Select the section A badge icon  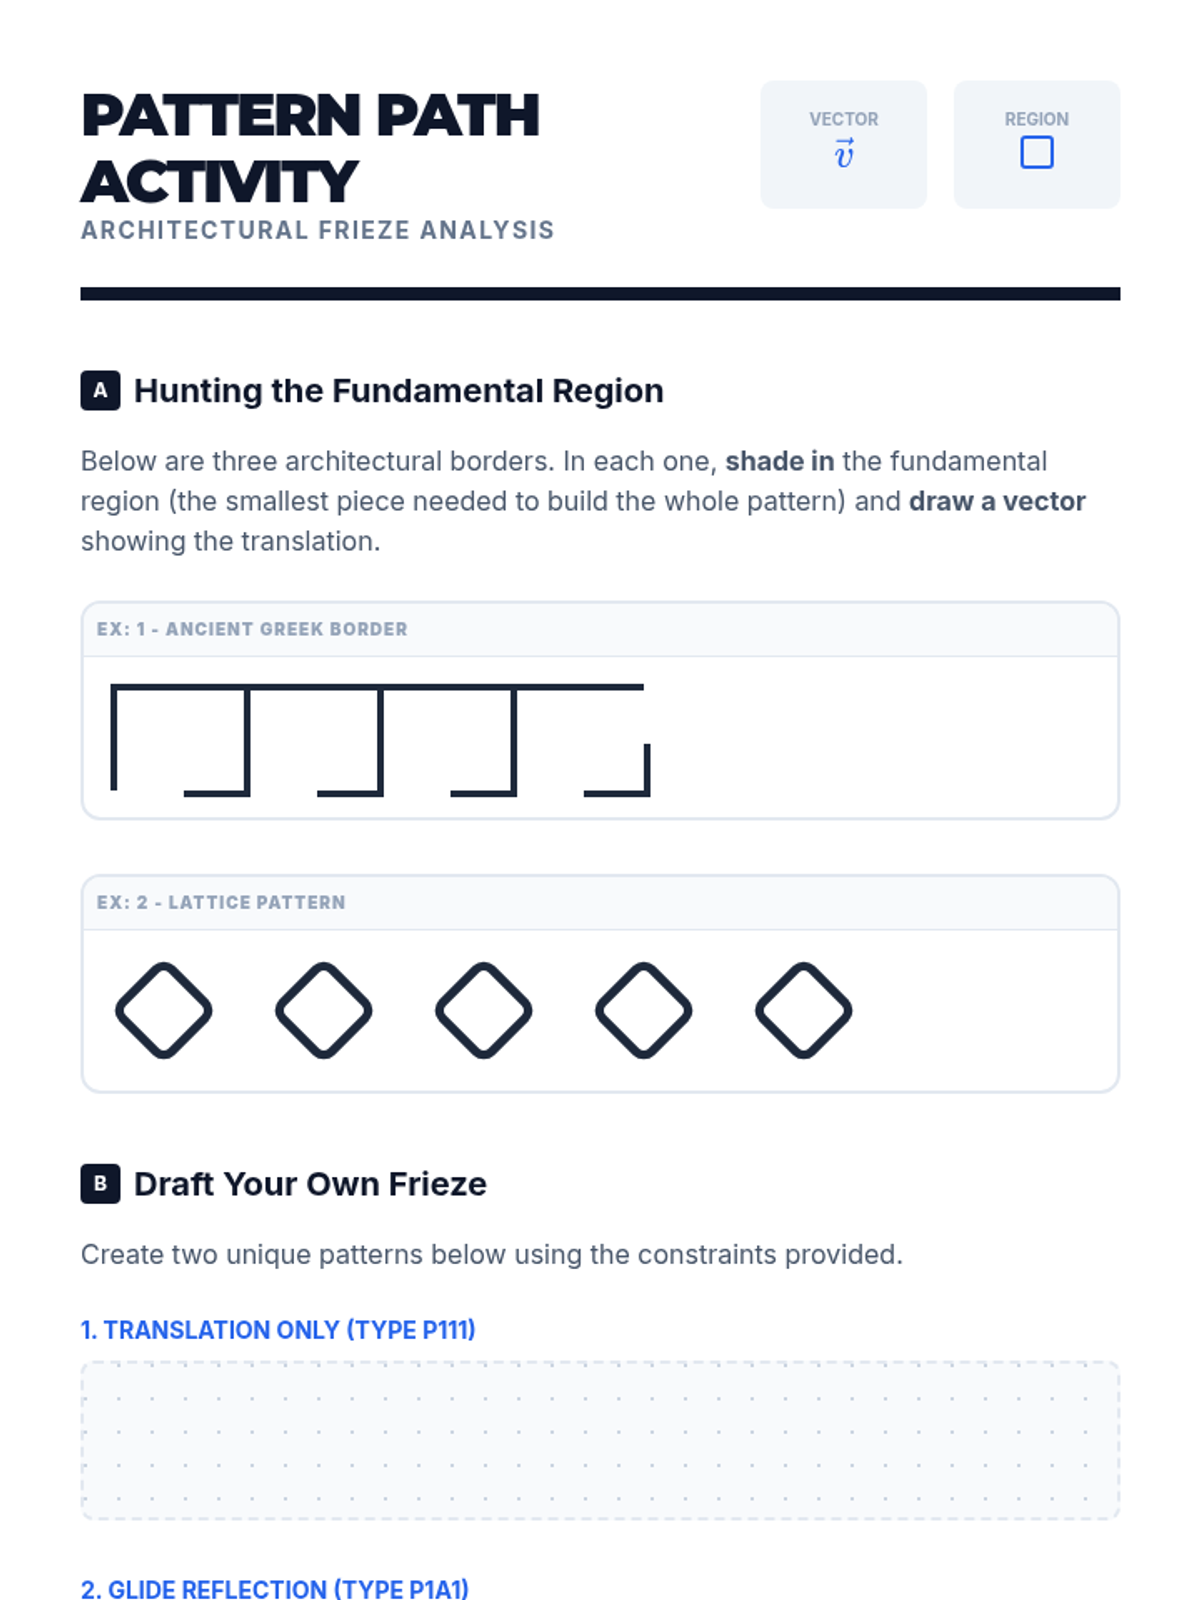100,390
